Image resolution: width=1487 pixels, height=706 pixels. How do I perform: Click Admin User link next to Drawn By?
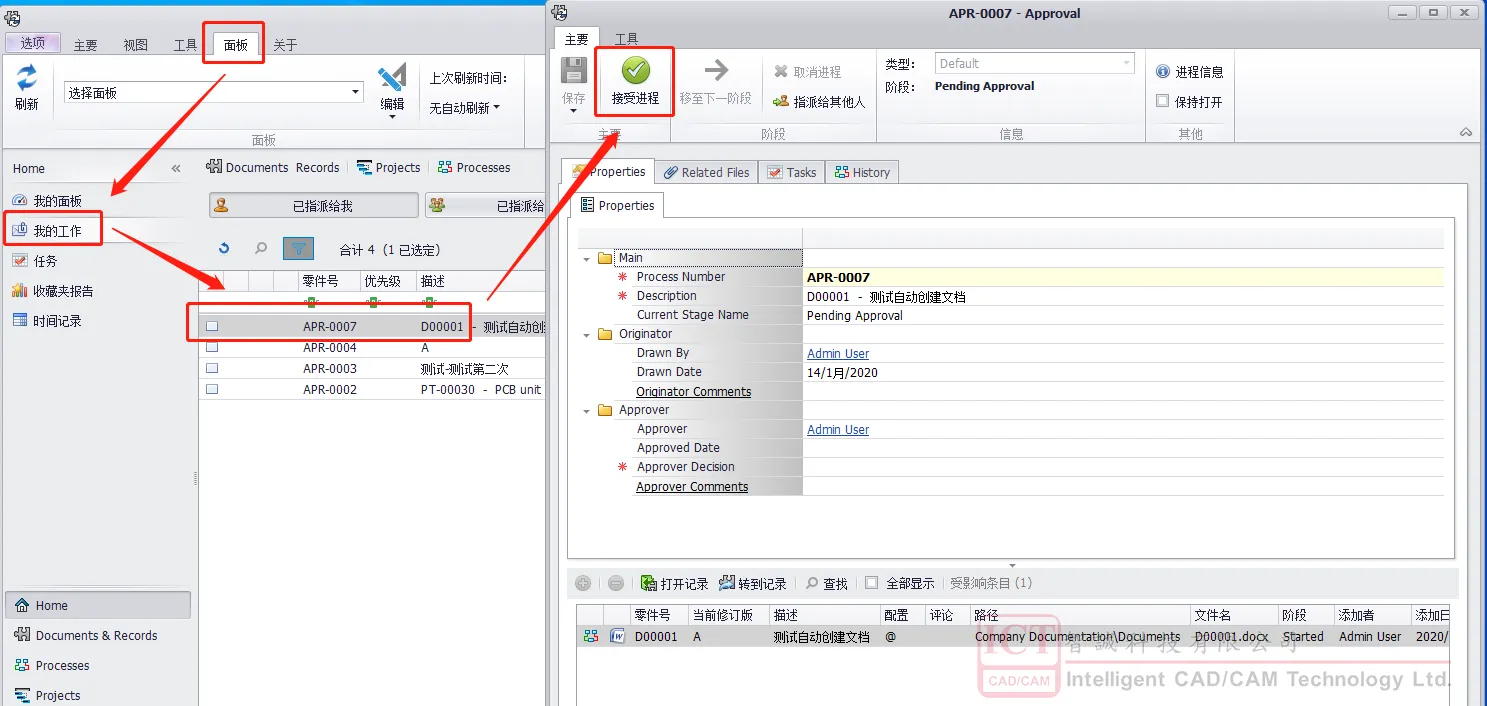tap(838, 354)
